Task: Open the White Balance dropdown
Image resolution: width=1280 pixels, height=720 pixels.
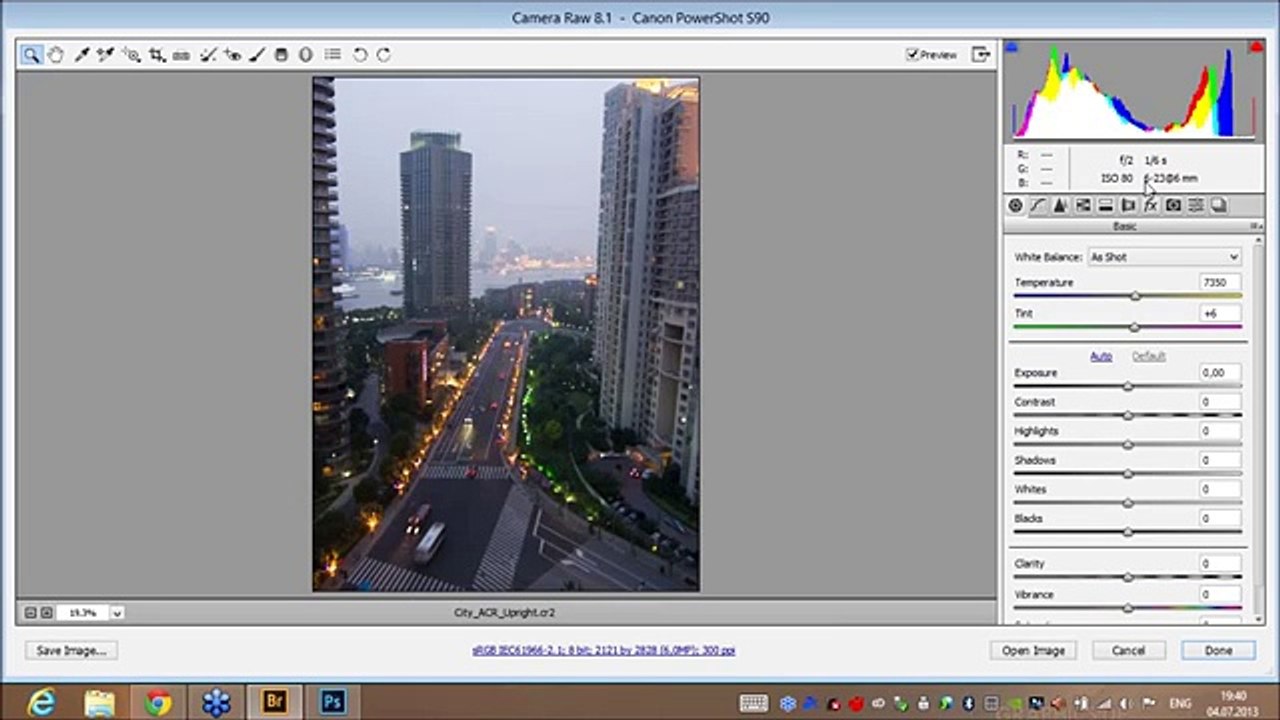Action: point(1164,257)
